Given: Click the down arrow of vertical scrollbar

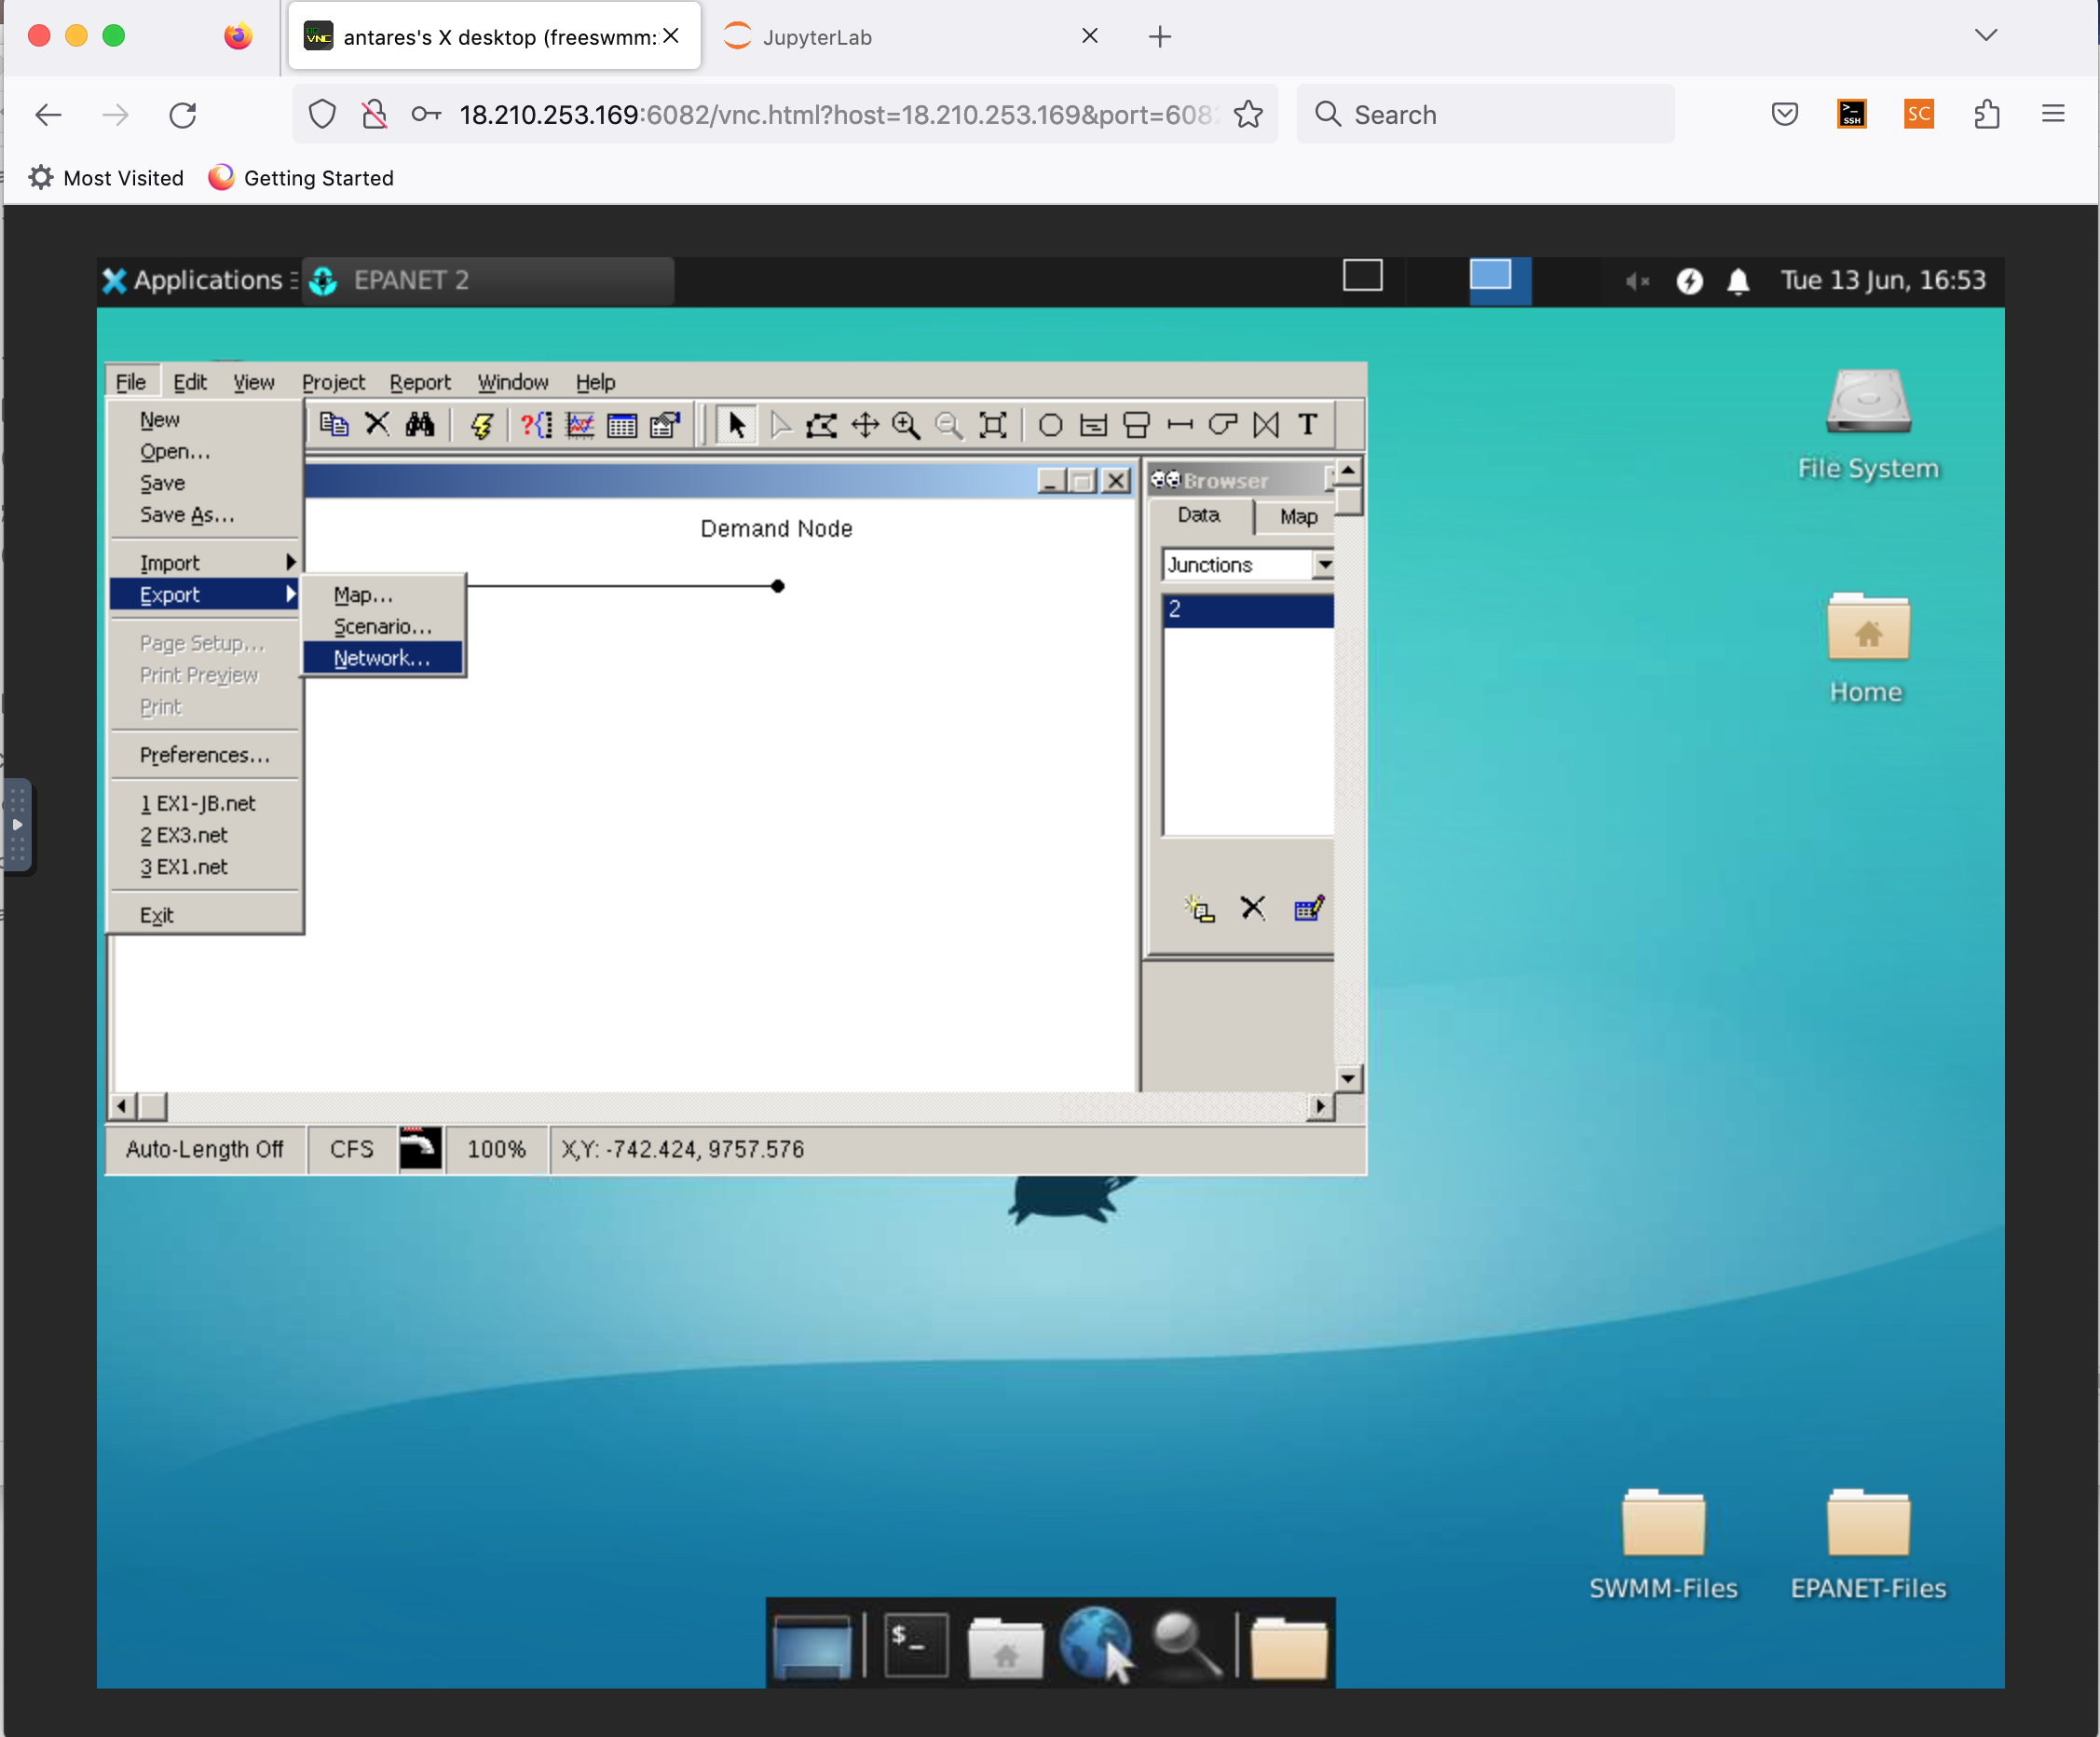Looking at the screenshot, I should pos(1348,1079).
